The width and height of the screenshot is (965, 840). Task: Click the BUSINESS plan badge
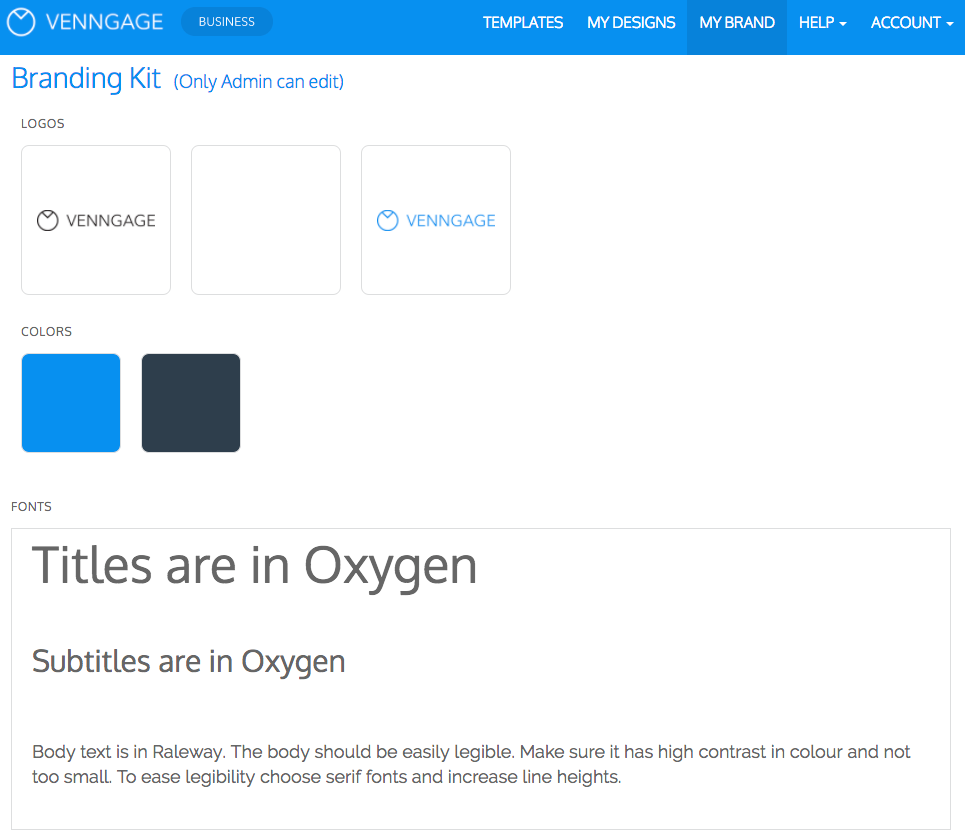226,22
